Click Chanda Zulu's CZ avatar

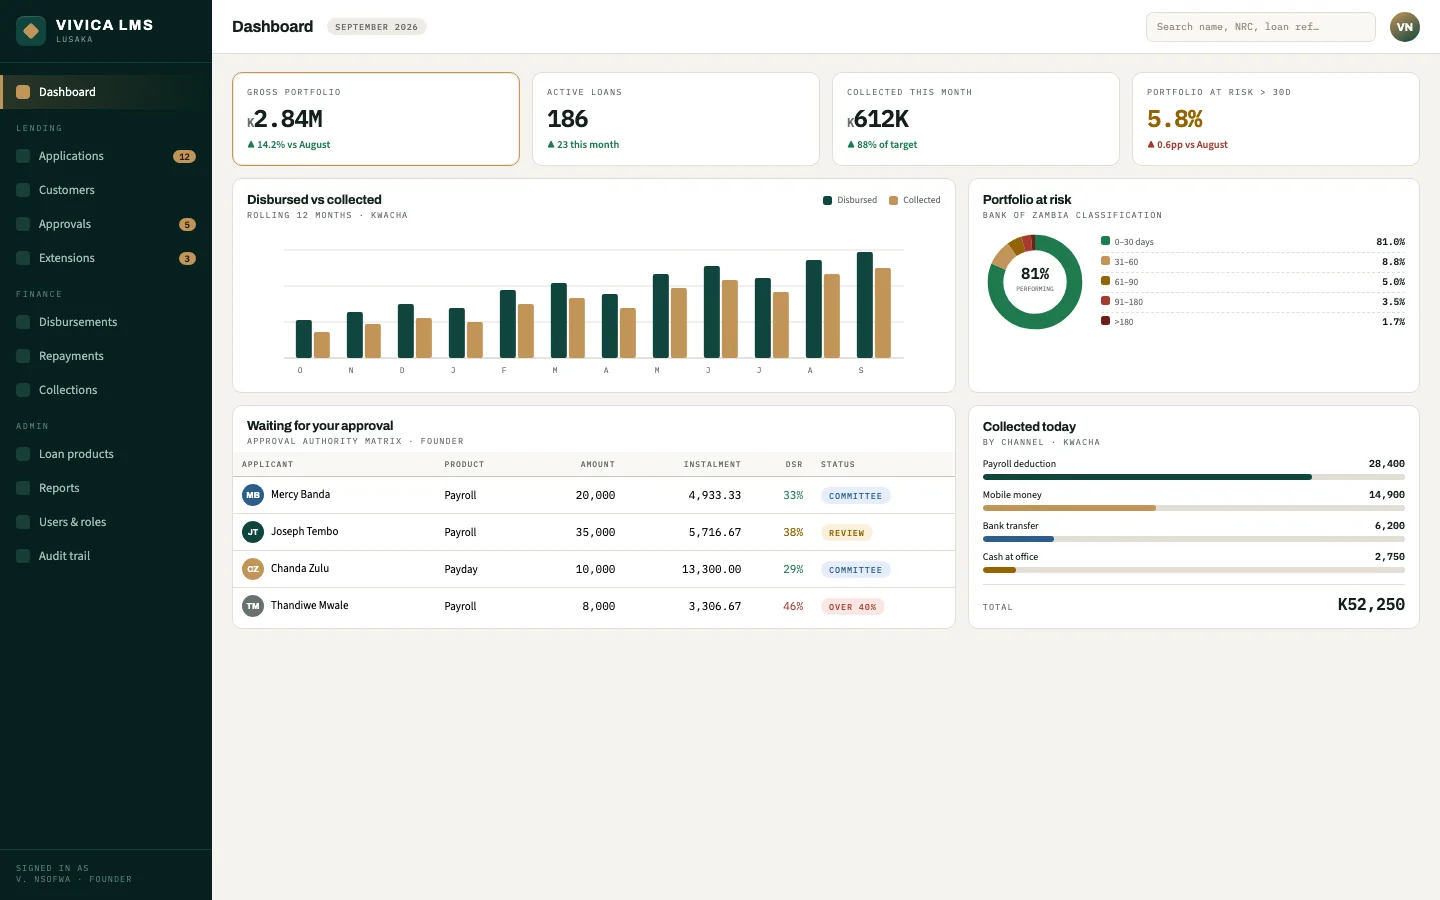click(253, 569)
